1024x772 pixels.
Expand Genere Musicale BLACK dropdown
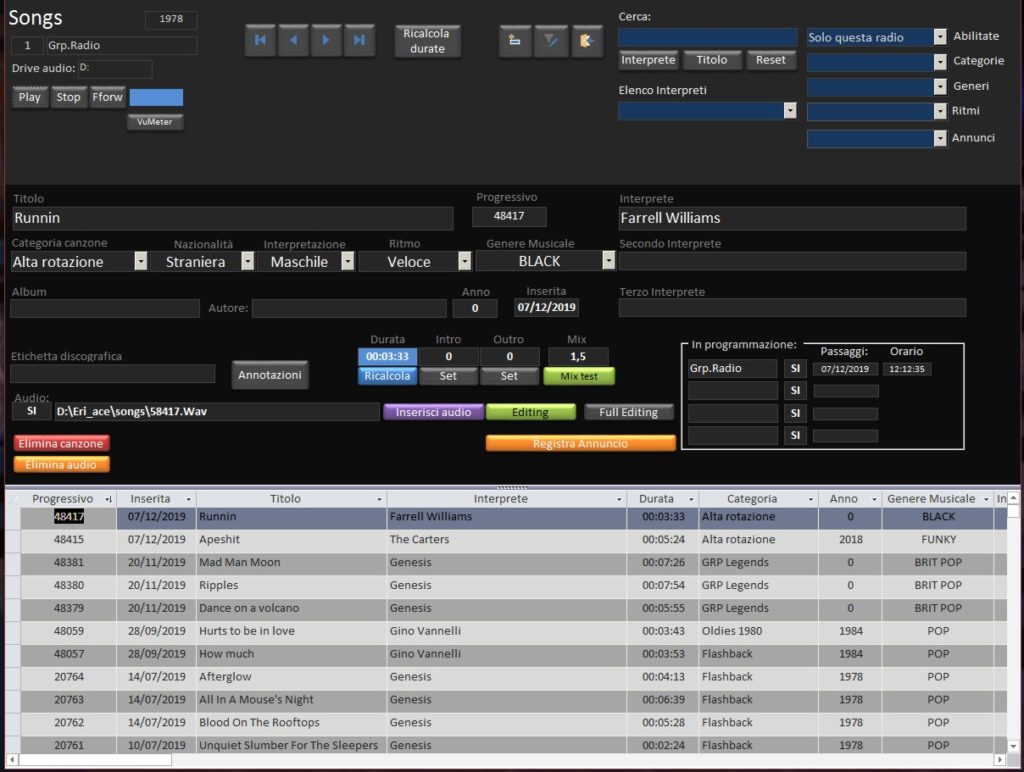(609, 261)
